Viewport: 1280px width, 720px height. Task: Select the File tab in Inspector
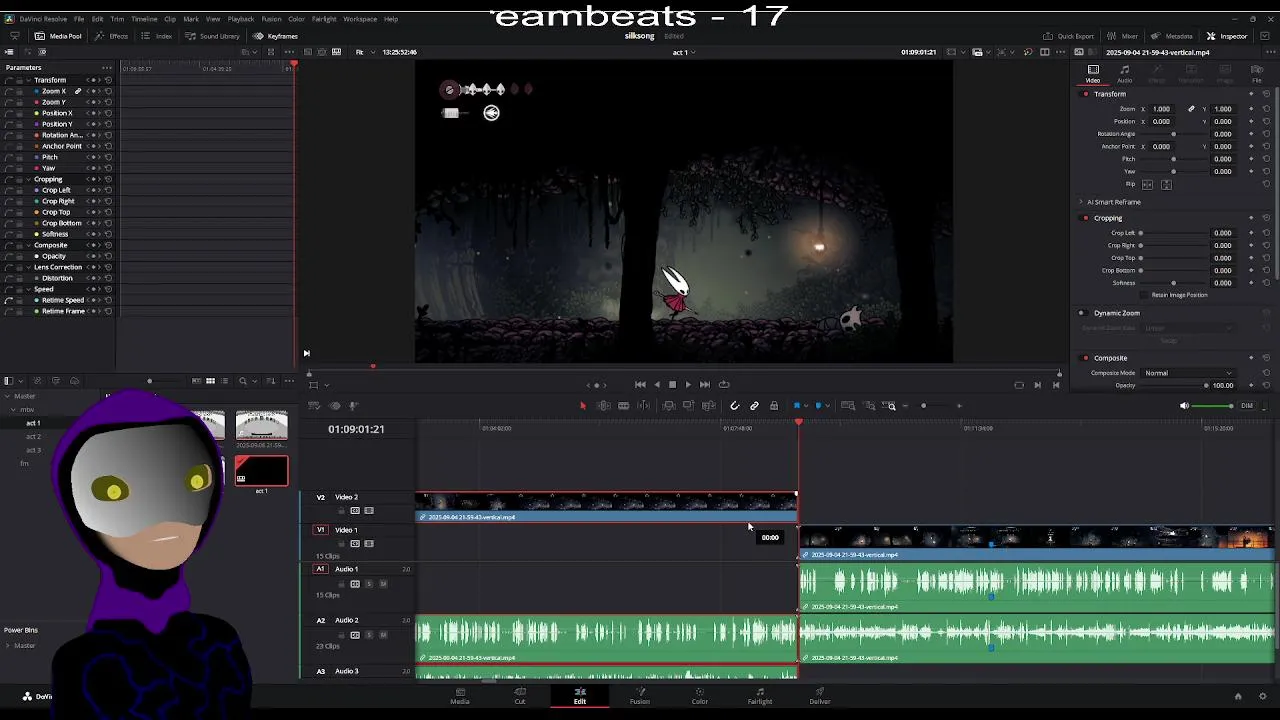click(x=1255, y=74)
